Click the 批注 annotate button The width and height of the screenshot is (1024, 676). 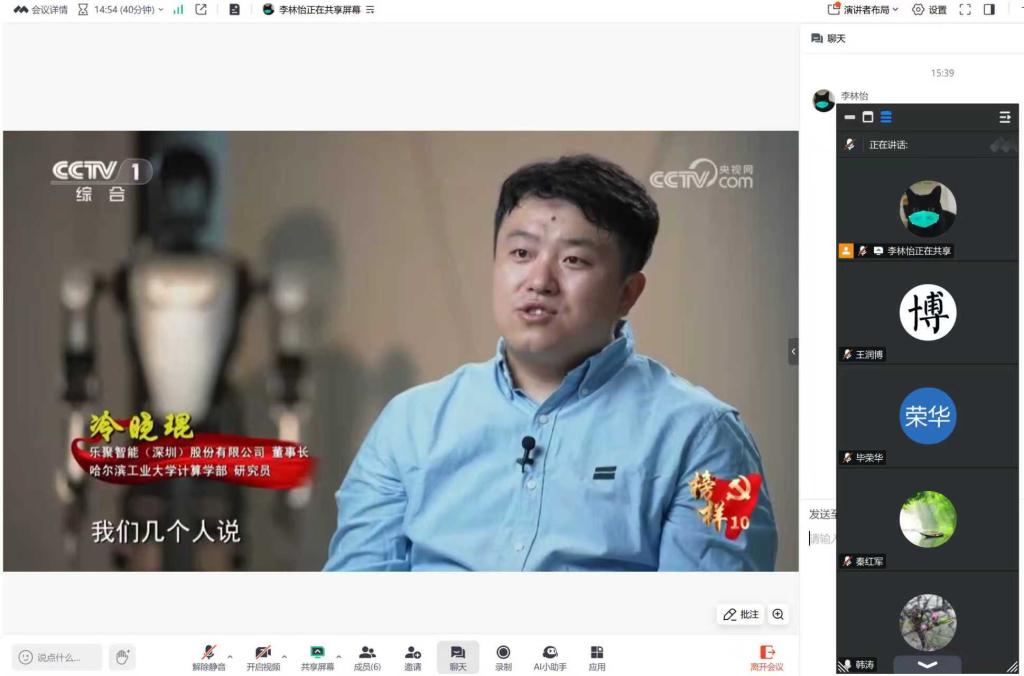pyautogui.click(x=741, y=614)
